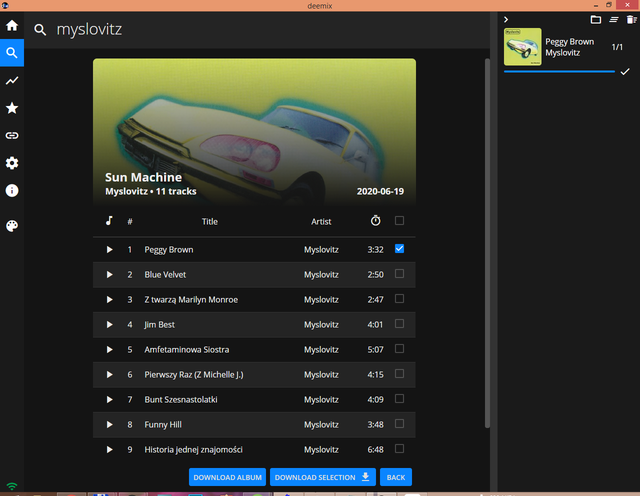Play preview of Historia jednej znajomości
640x496 pixels.
109,449
